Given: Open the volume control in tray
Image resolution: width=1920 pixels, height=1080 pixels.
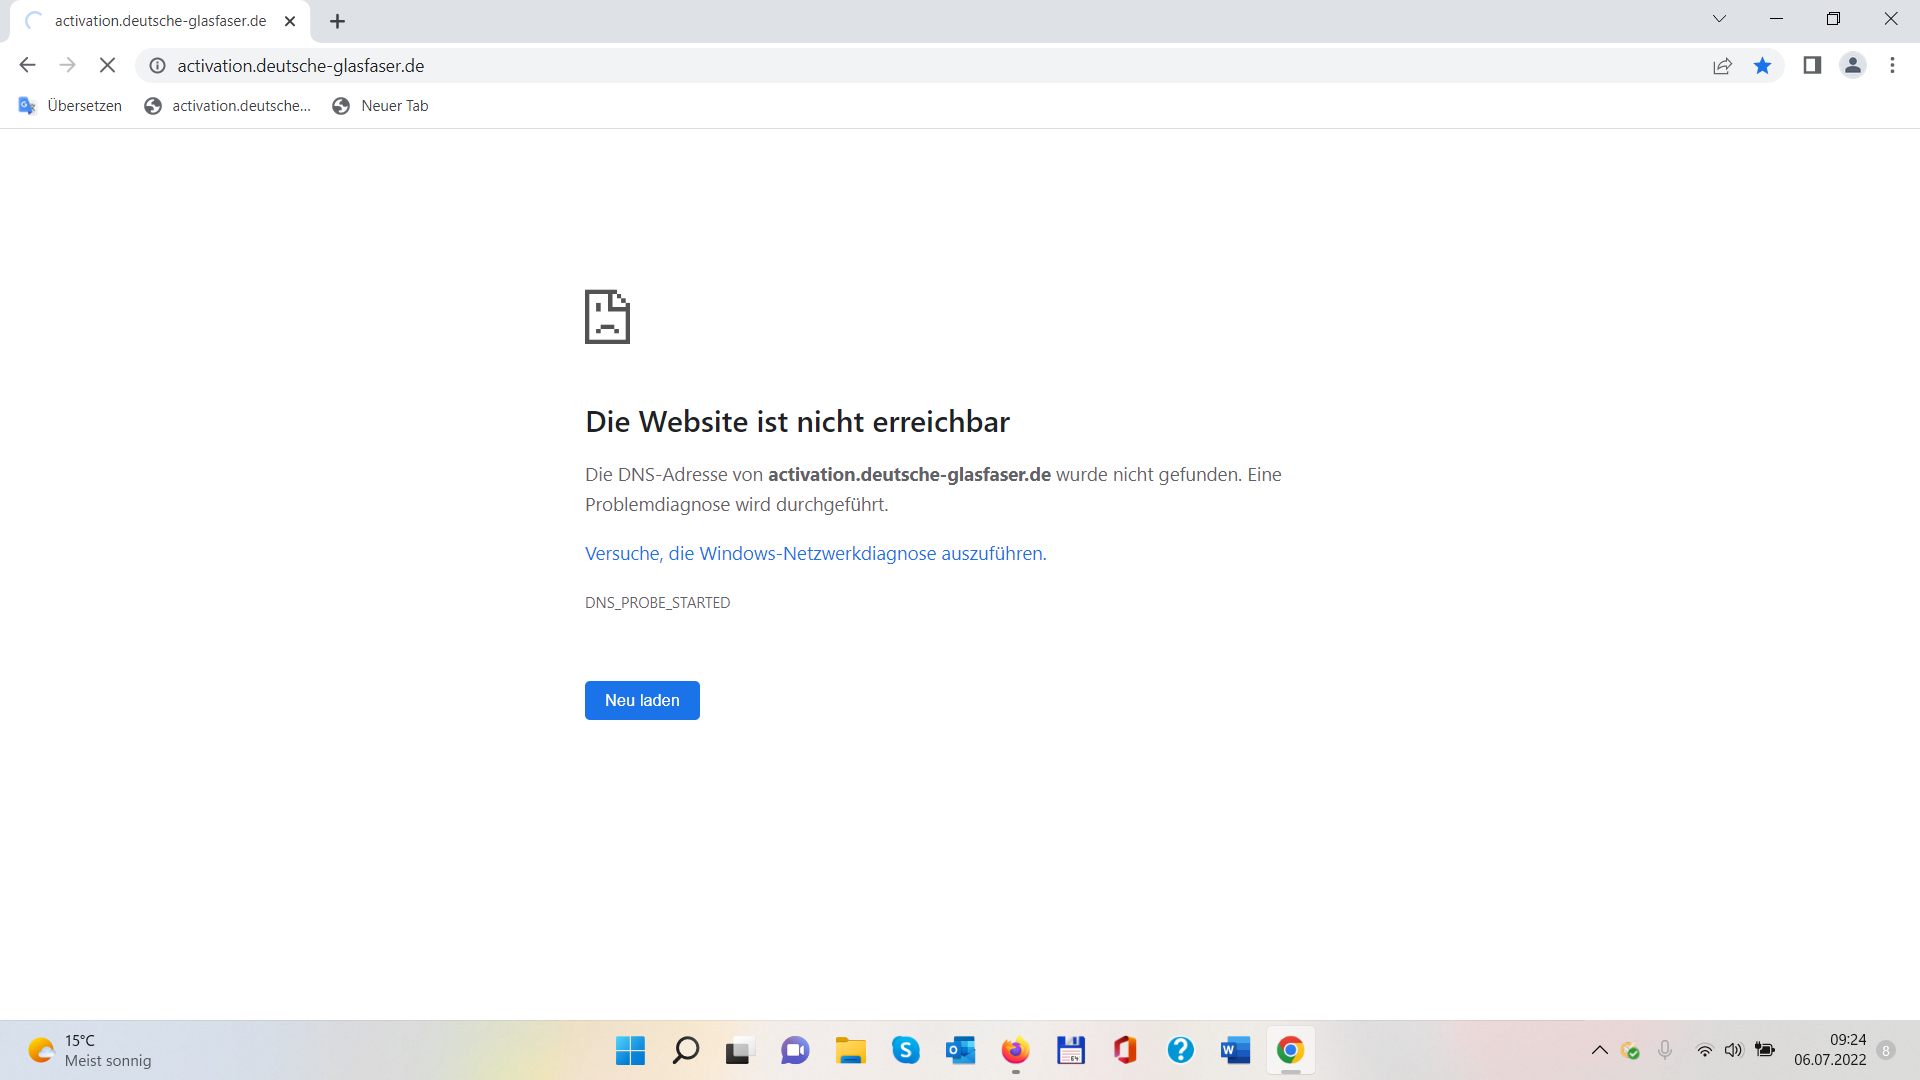Looking at the screenshot, I should click(1733, 1051).
